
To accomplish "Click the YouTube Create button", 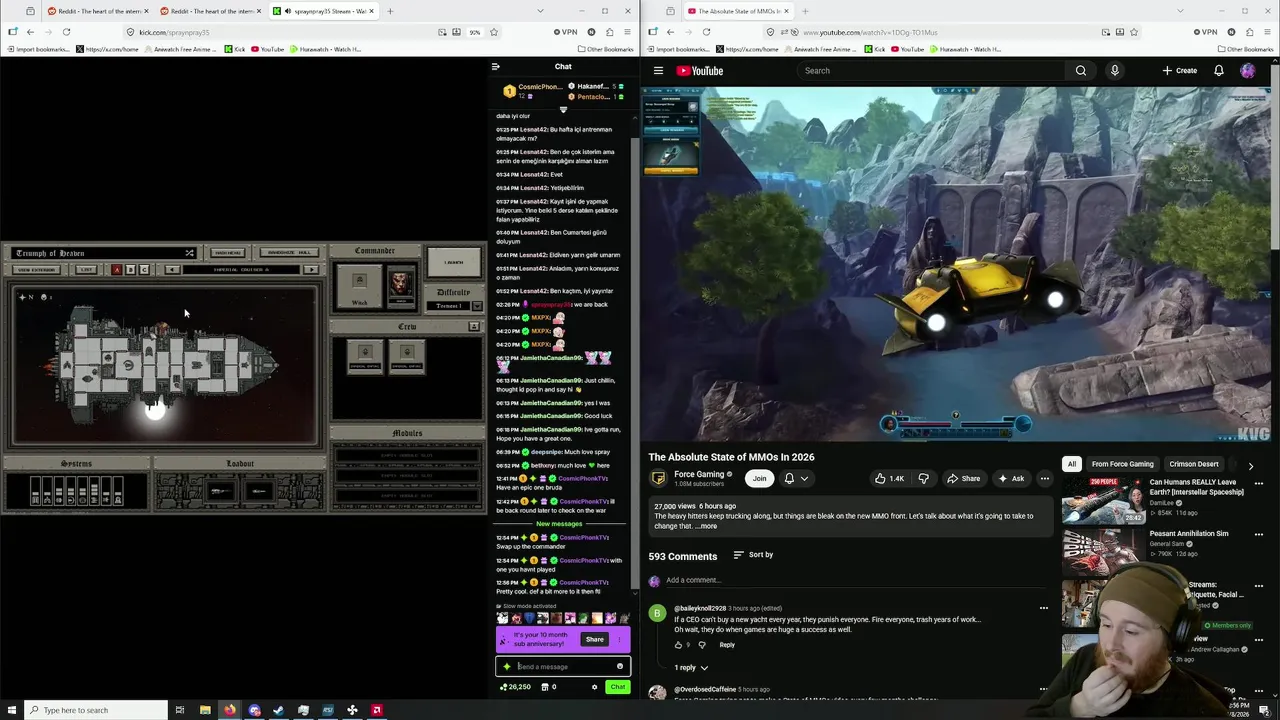I will (1180, 71).
